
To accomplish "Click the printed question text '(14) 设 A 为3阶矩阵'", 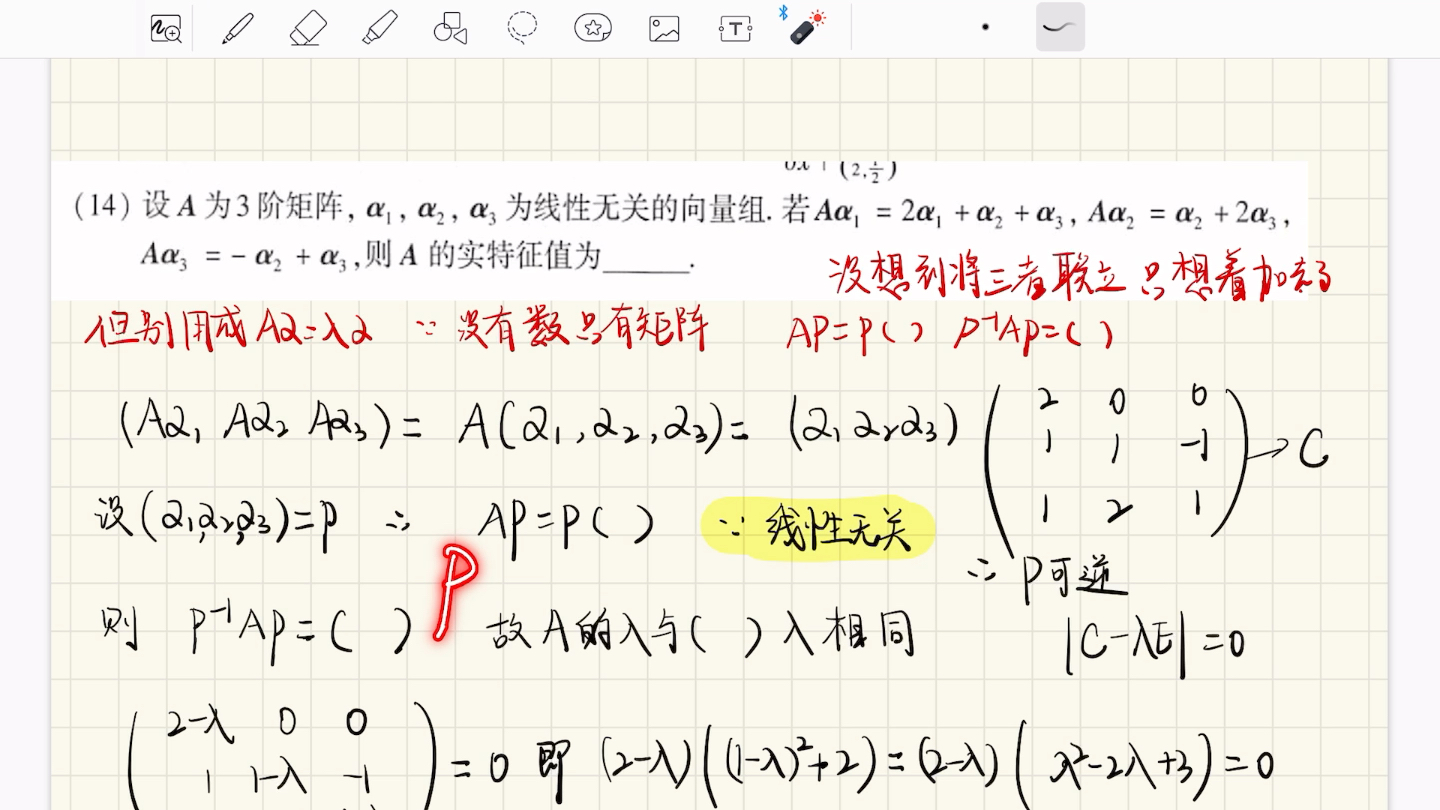I will click(208, 208).
